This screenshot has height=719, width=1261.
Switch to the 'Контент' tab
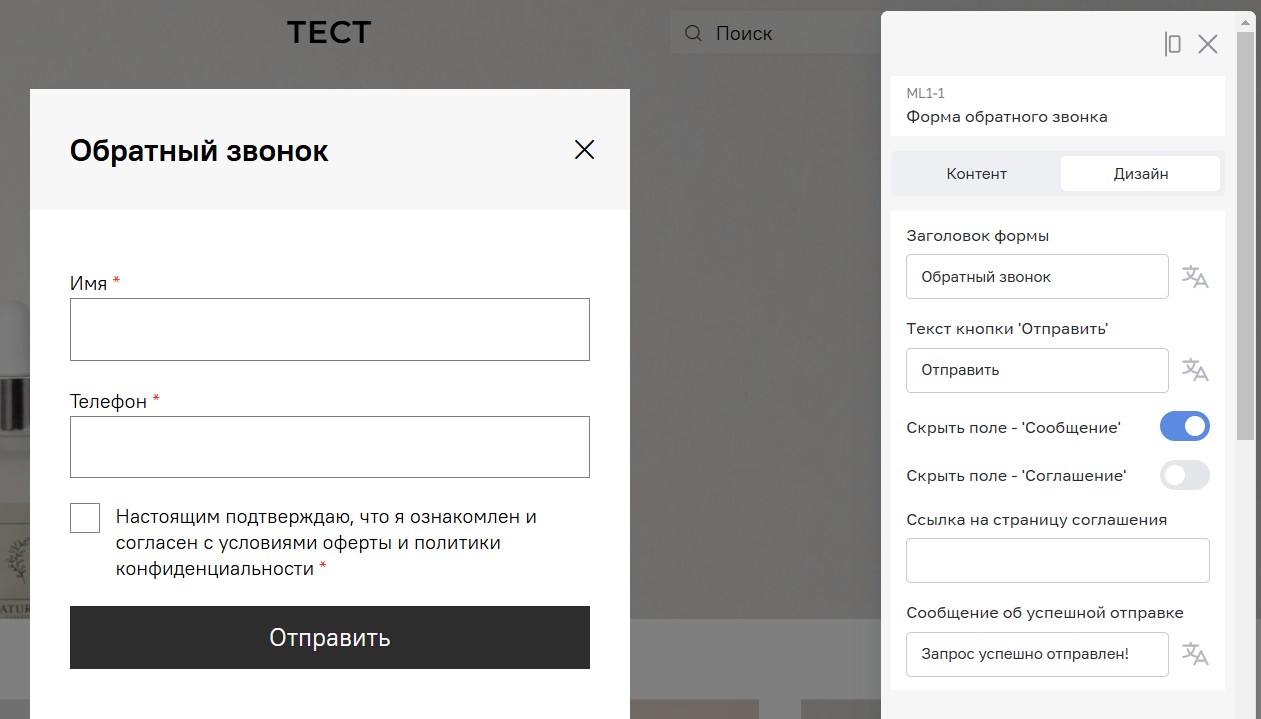(977, 173)
